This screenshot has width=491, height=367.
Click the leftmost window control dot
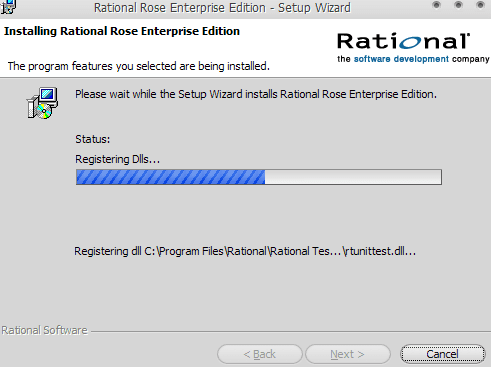tap(436, 5)
